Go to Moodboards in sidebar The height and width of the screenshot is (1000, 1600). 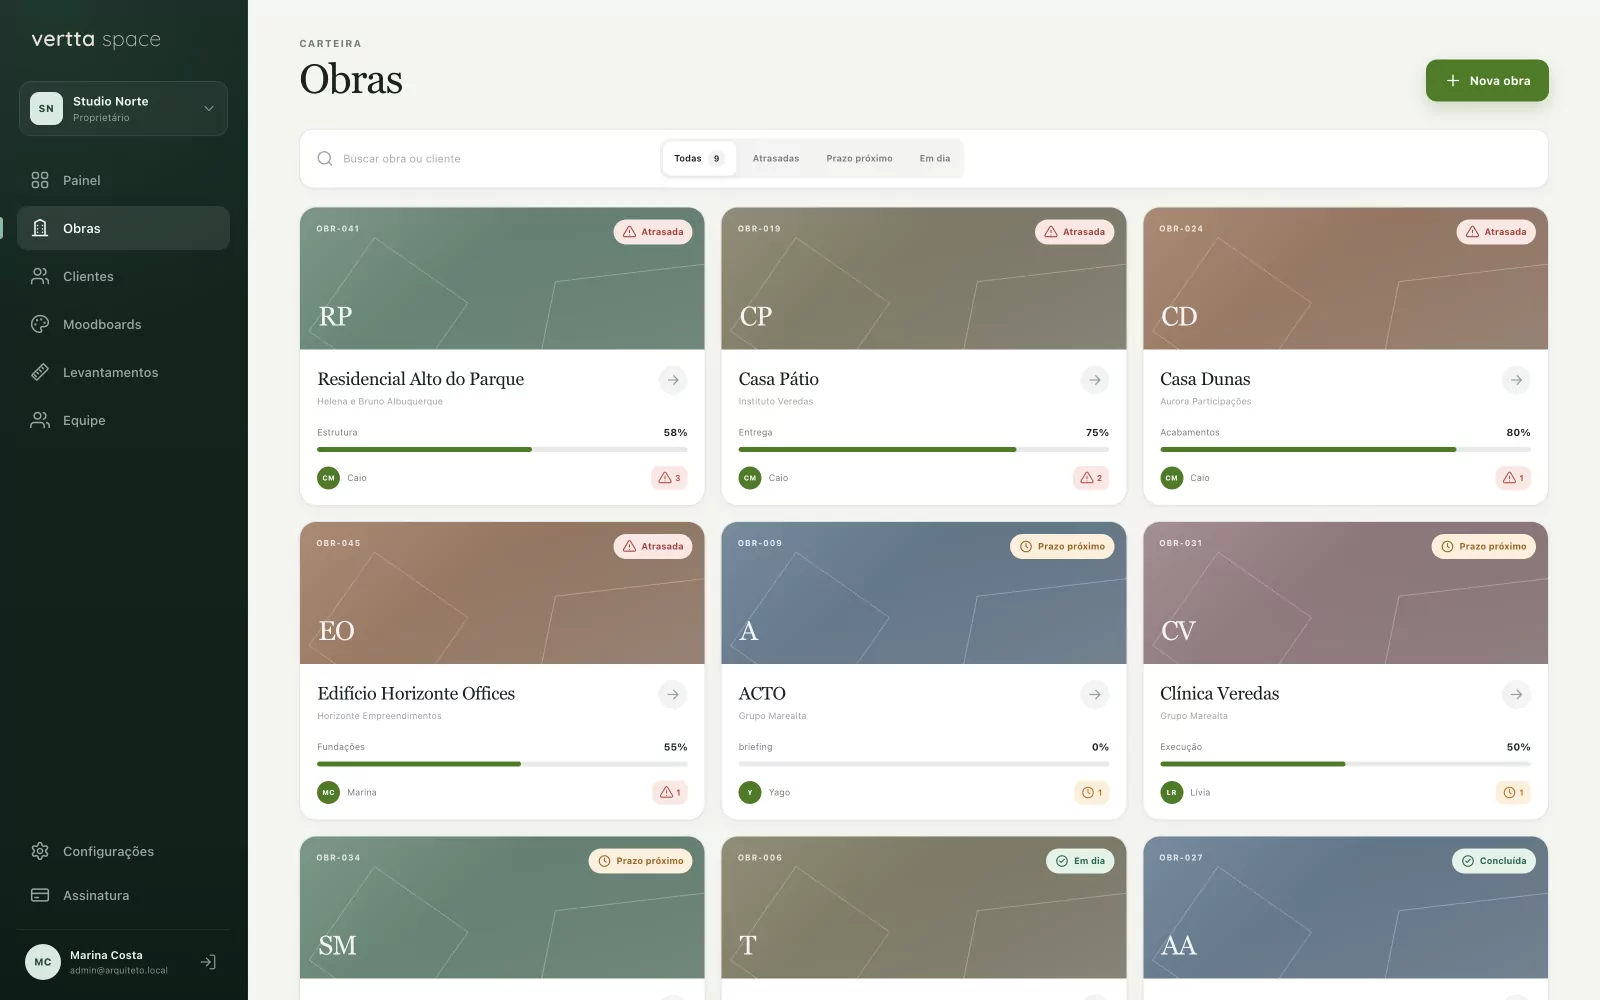click(x=123, y=324)
